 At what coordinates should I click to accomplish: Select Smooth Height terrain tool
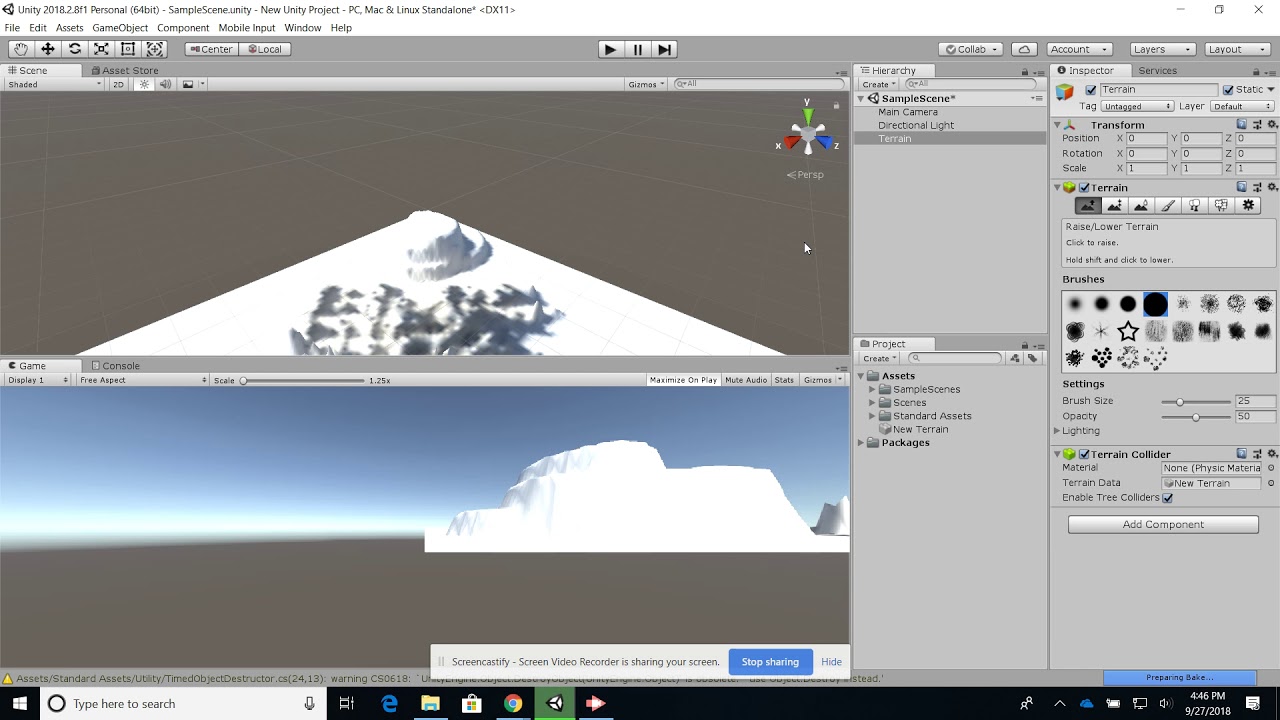pyautogui.click(x=1141, y=205)
